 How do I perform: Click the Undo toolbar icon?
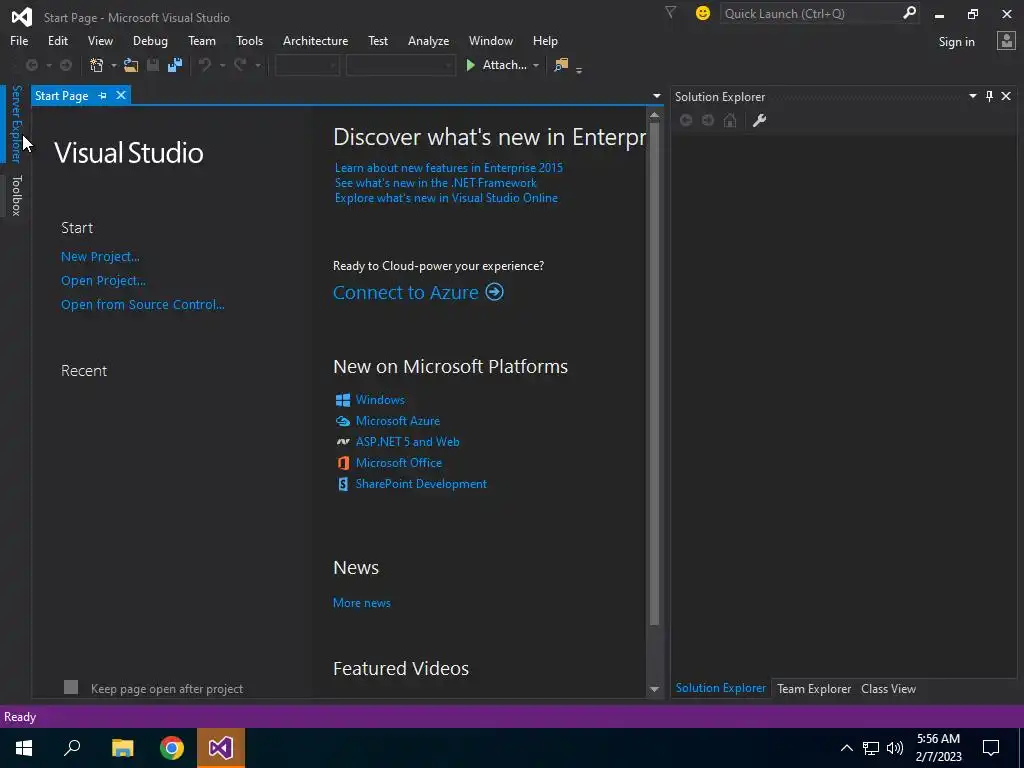(205, 65)
